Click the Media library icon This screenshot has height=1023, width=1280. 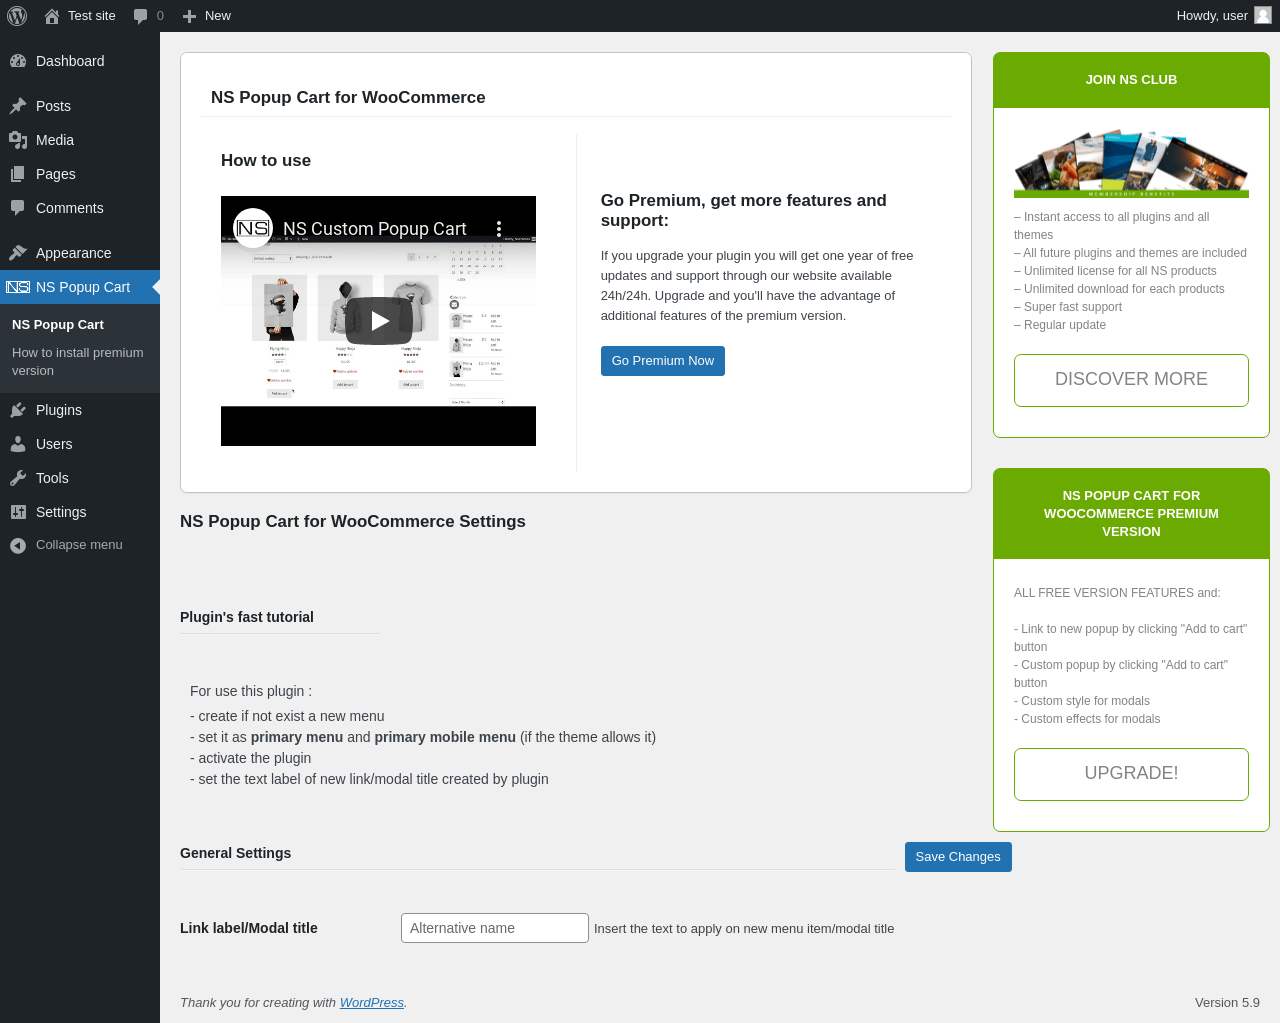[18, 140]
